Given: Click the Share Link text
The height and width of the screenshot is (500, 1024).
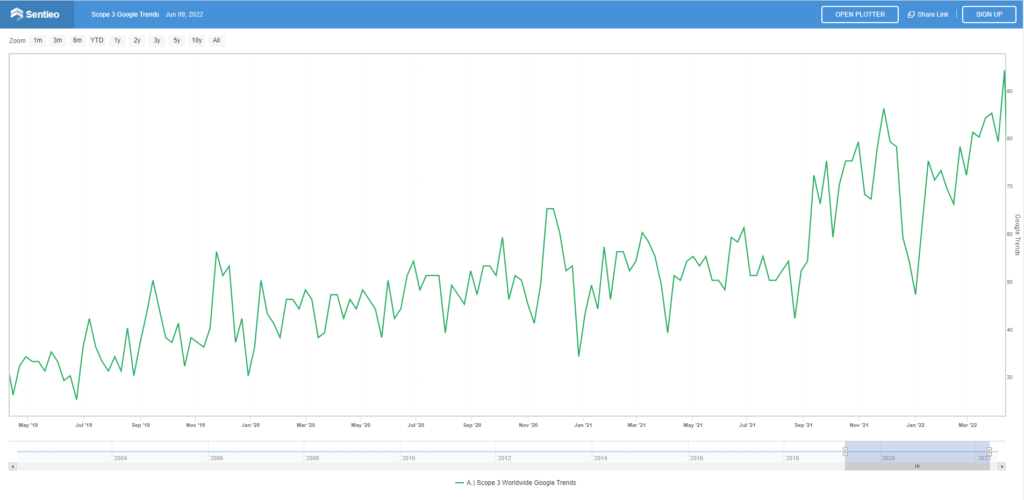Looking at the screenshot, I should (933, 14).
